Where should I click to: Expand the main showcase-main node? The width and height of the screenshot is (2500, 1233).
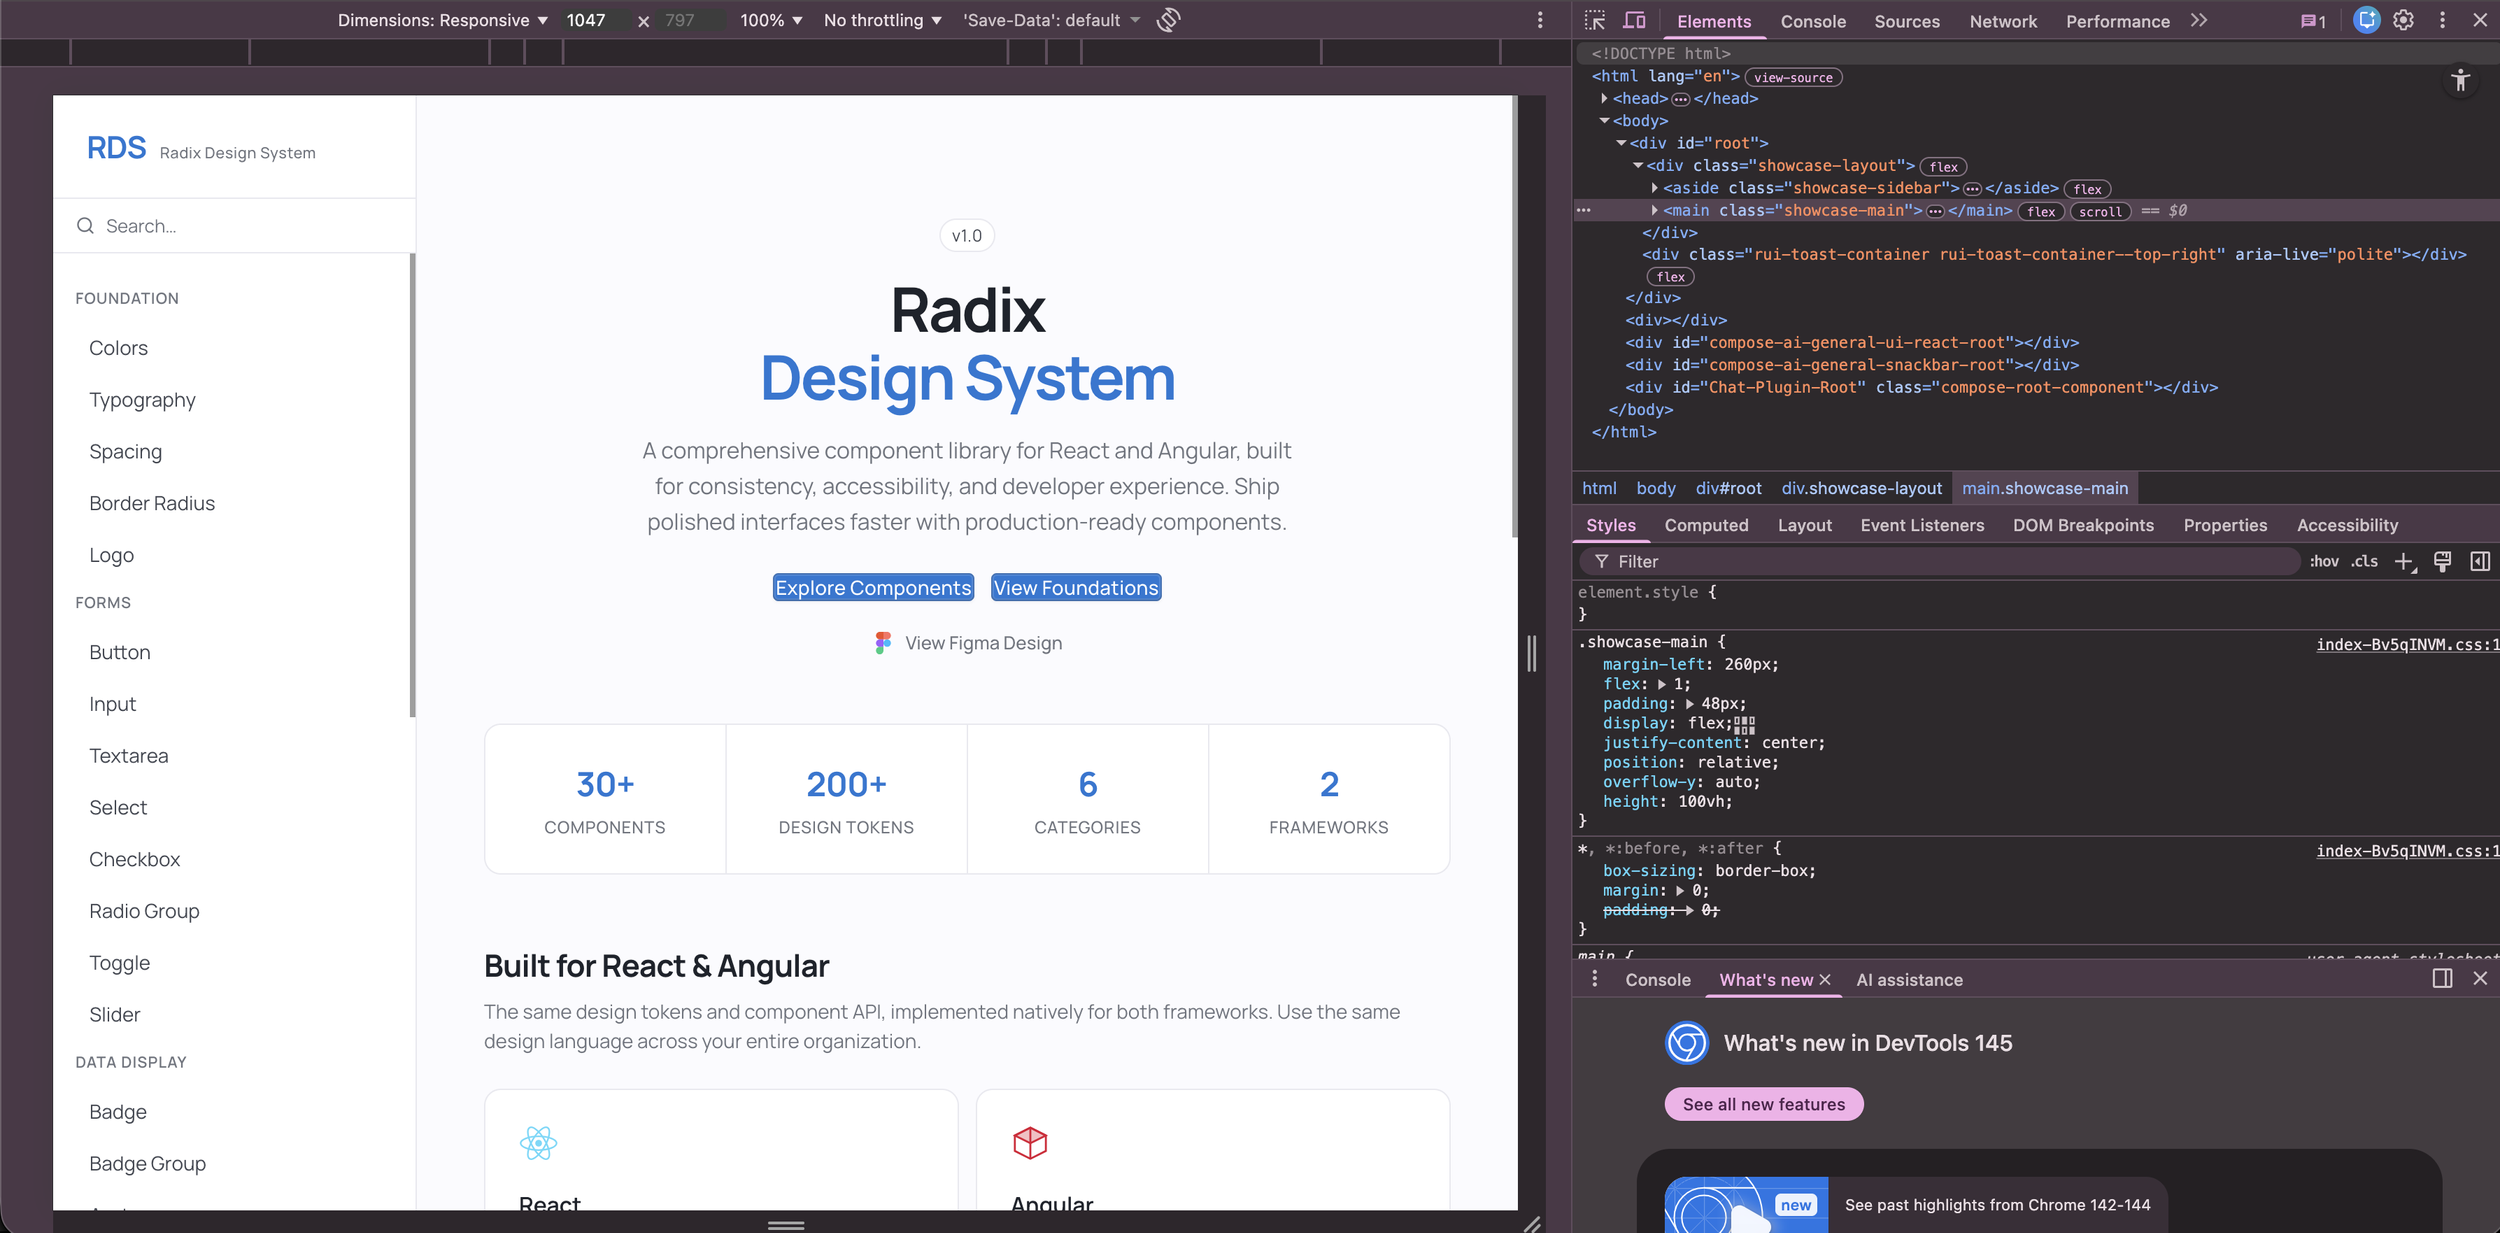click(x=1655, y=210)
